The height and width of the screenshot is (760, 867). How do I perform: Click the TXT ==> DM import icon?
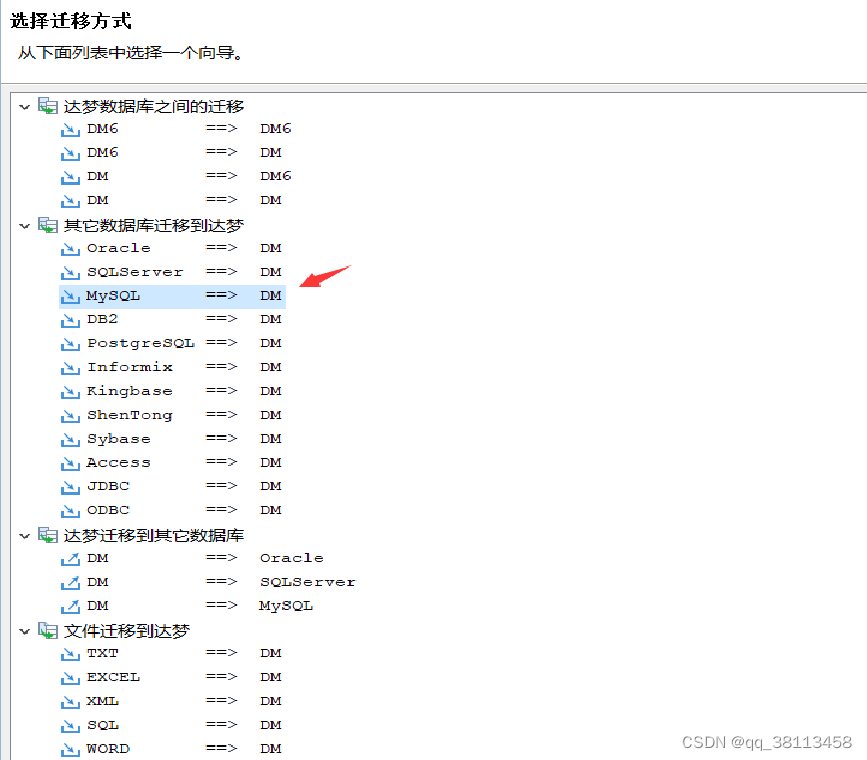click(x=70, y=654)
